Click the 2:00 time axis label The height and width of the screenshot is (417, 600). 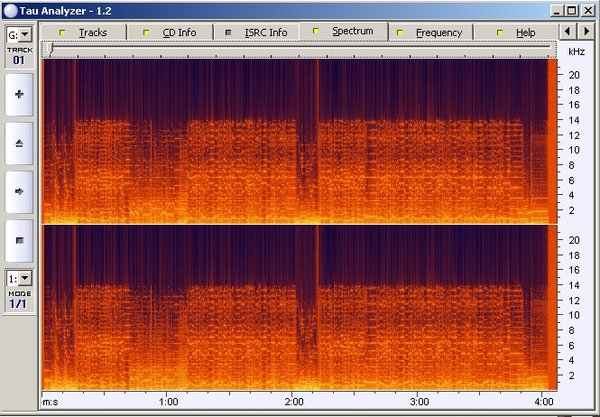[294, 402]
